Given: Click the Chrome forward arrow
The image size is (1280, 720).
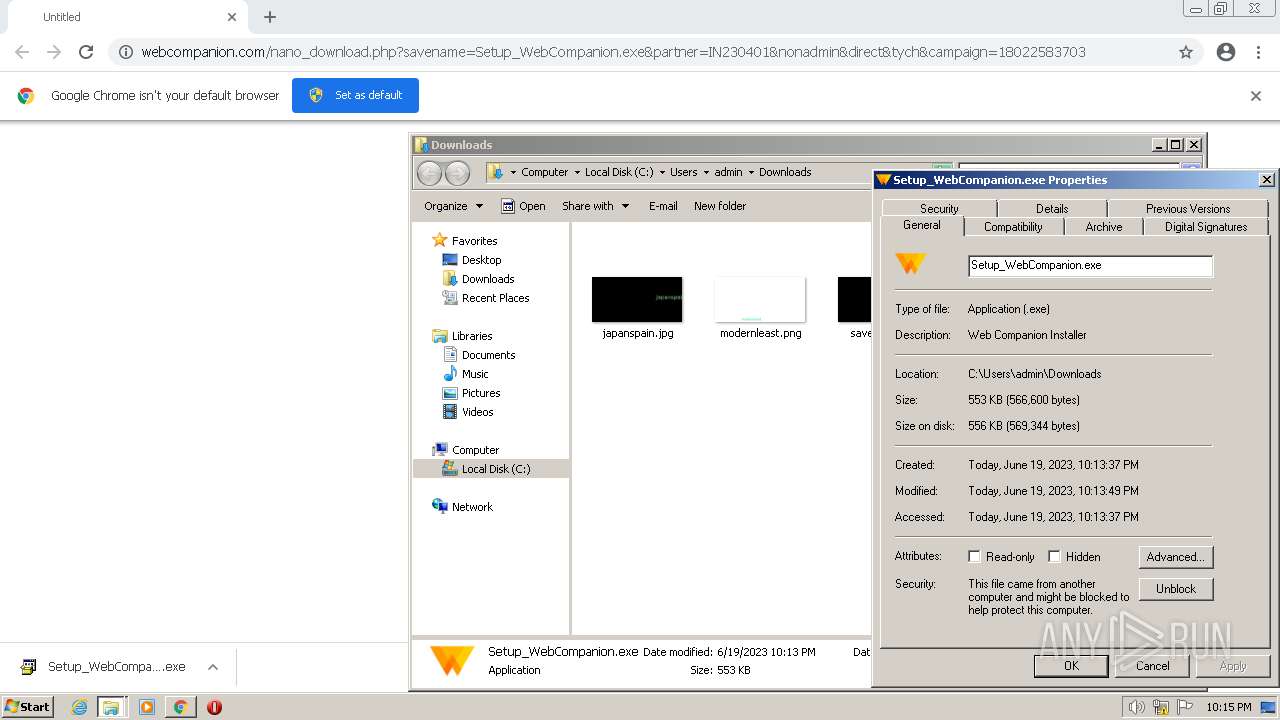Looking at the screenshot, I should [54, 52].
